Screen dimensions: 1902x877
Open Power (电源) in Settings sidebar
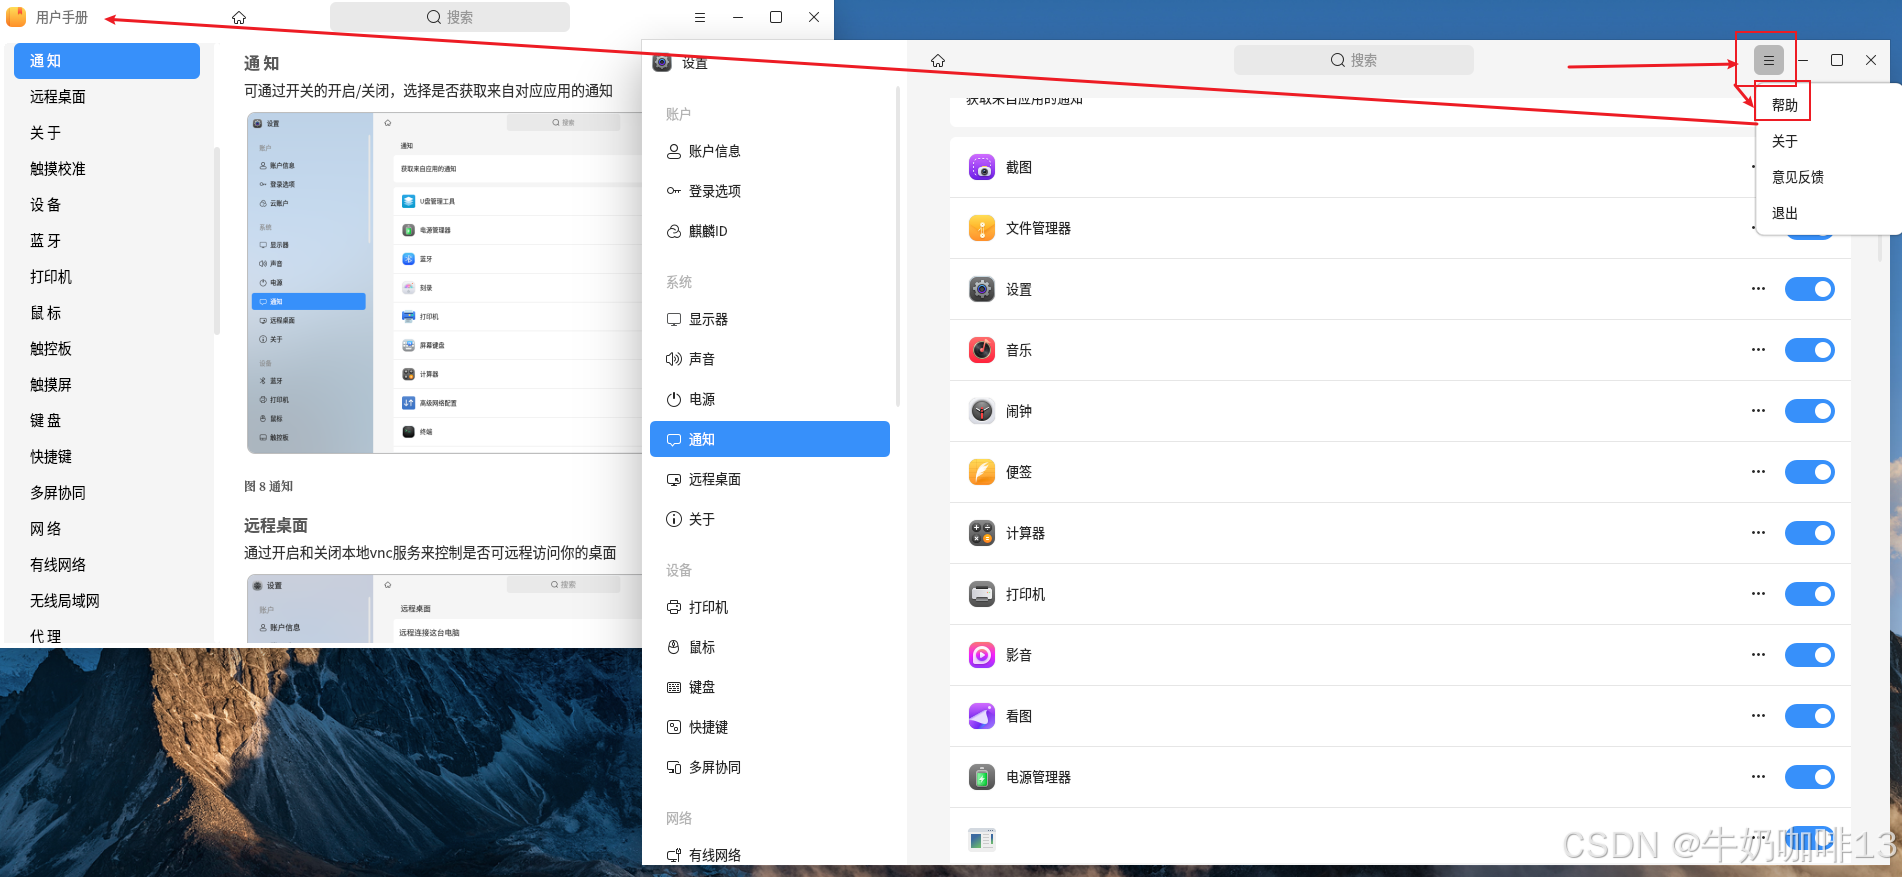coord(770,399)
